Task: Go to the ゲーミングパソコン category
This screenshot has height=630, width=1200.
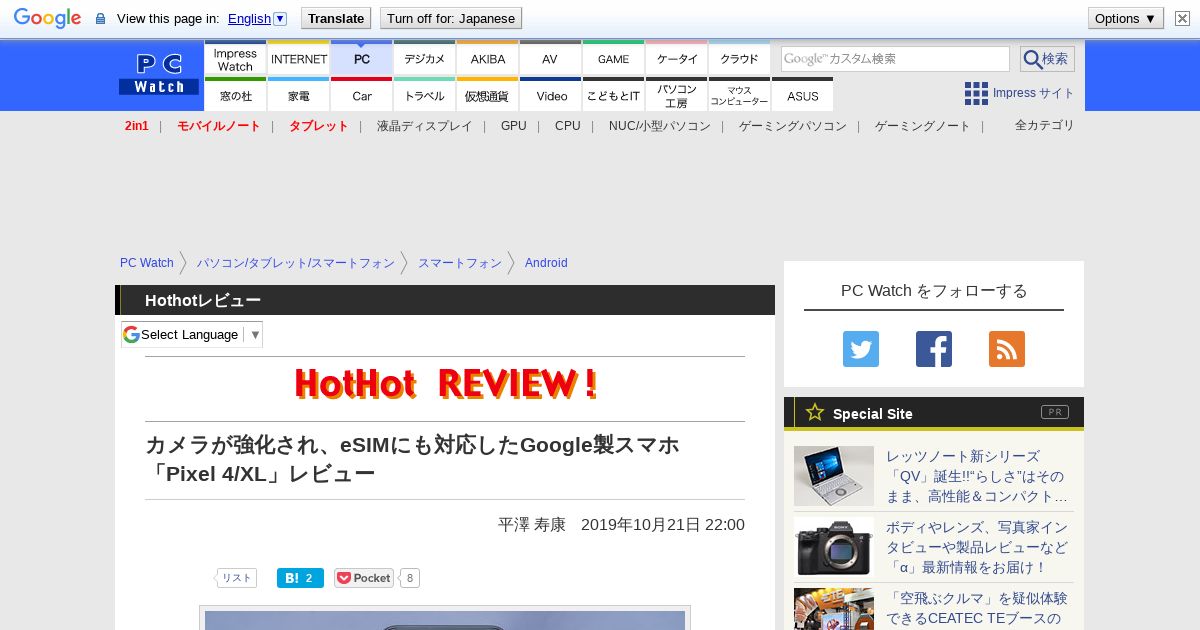Action: click(792, 126)
